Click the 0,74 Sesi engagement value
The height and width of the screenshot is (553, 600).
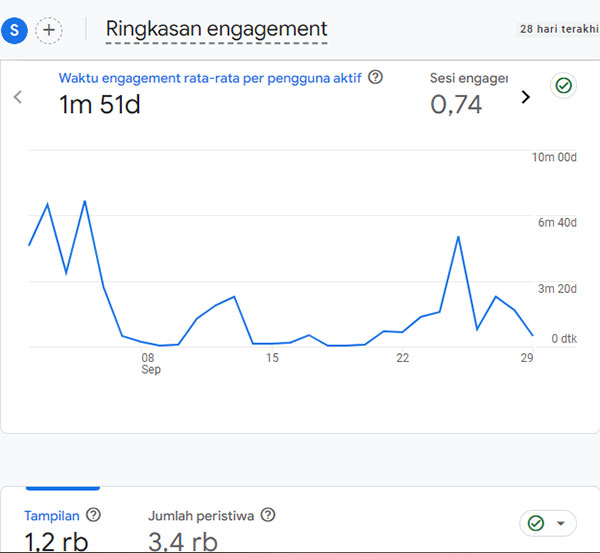[x=456, y=103]
